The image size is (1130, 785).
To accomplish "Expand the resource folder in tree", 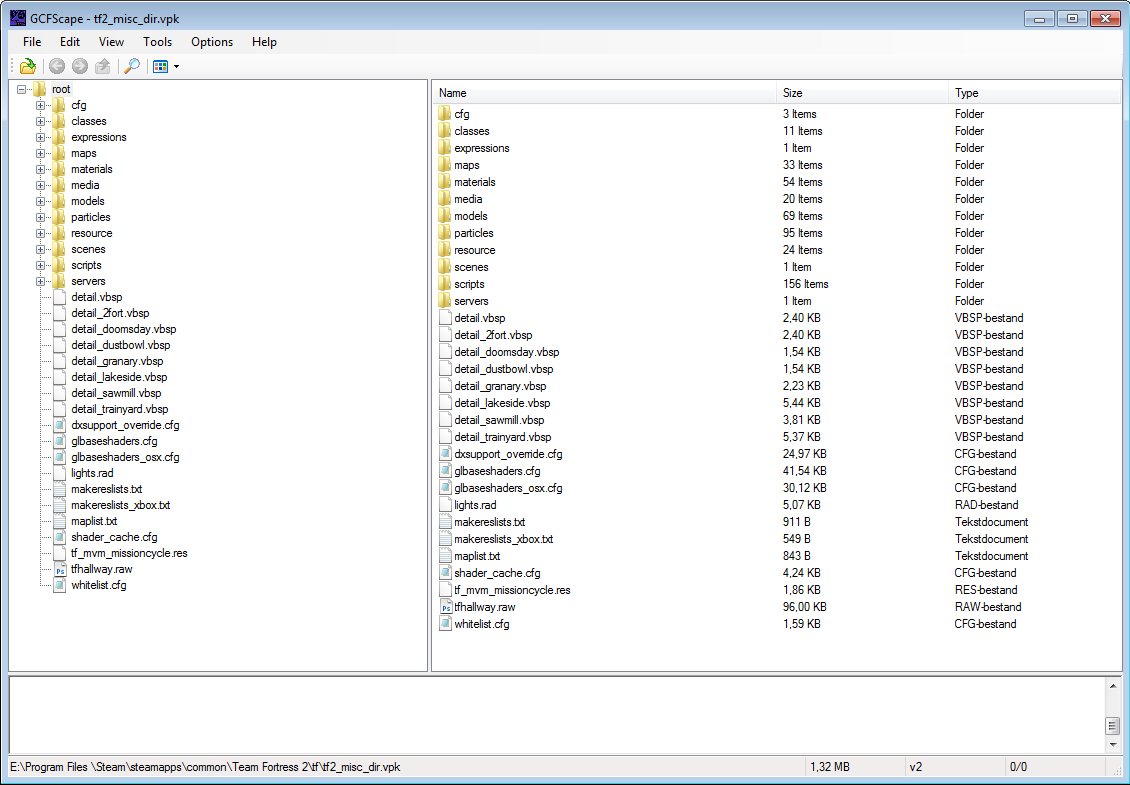I will click(40, 233).
